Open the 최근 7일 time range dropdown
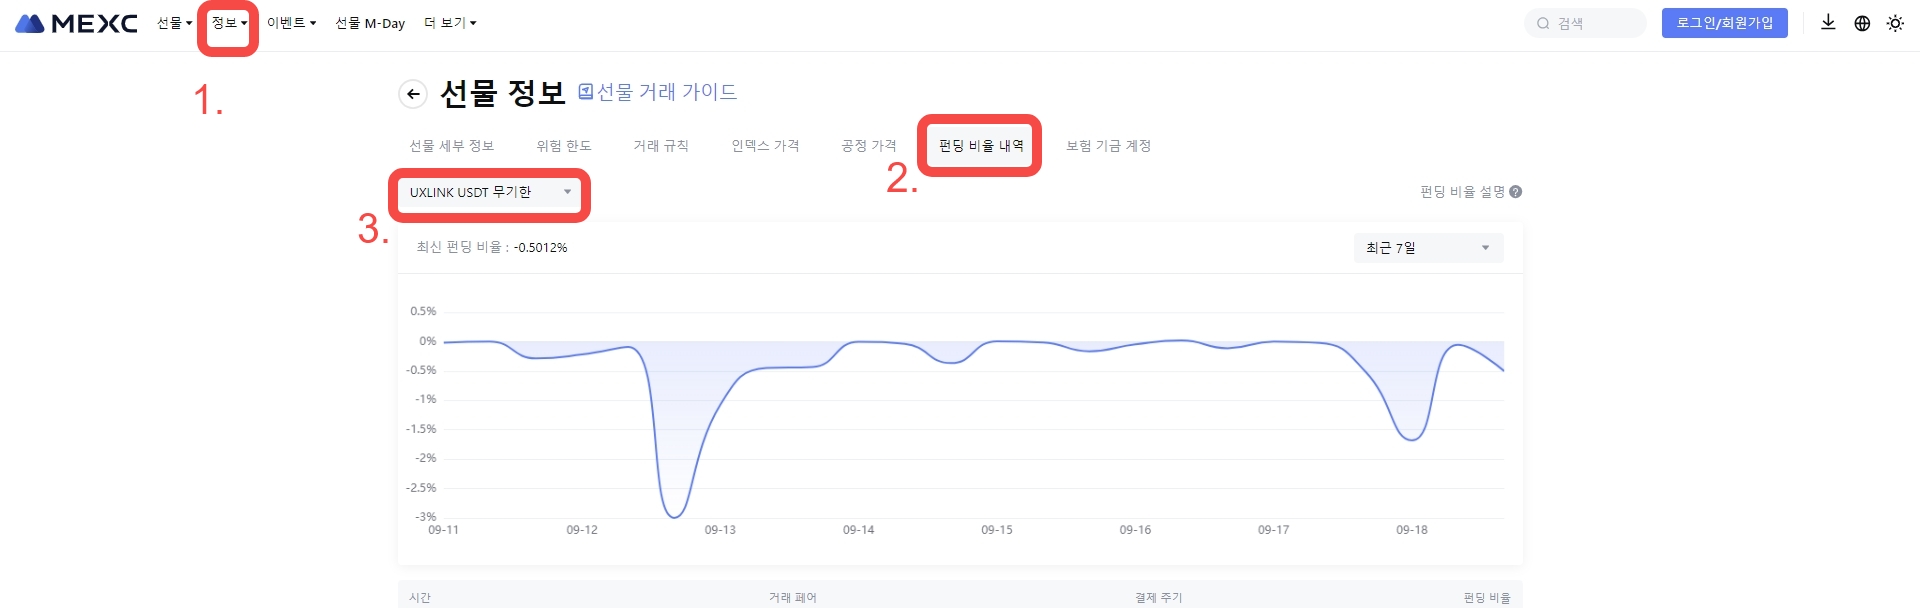 [1428, 248]
